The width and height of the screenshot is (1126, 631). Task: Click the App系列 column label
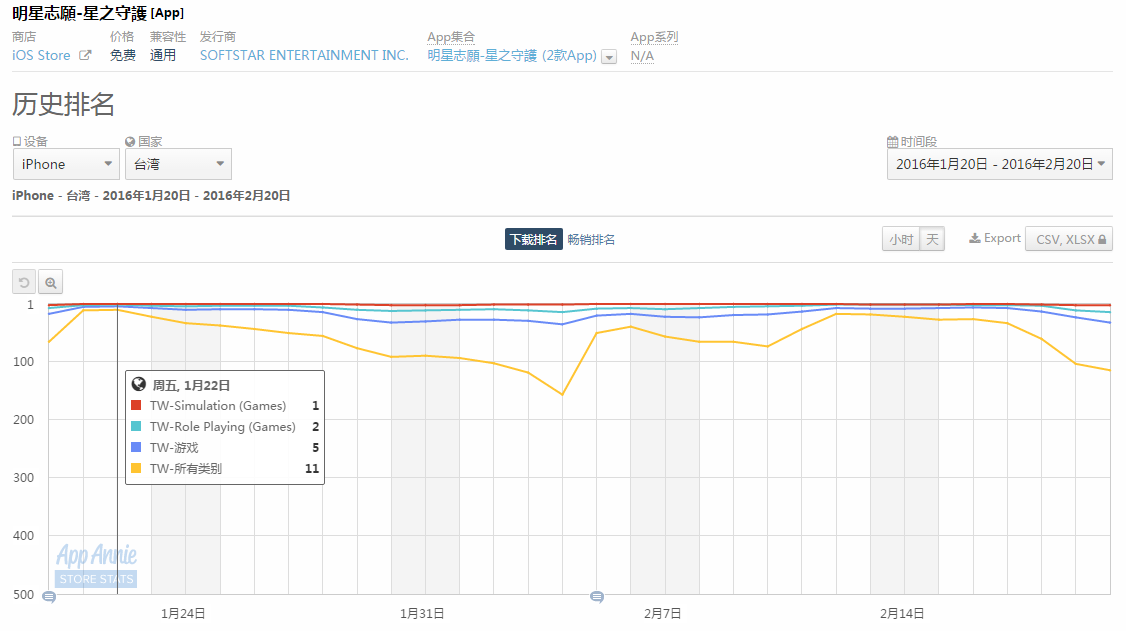654,37
